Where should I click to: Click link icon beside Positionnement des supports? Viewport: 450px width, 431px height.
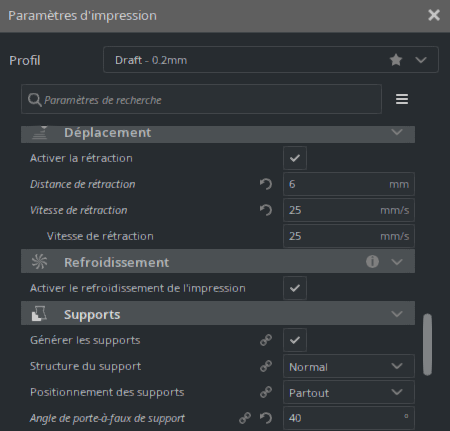pos(266,392)
